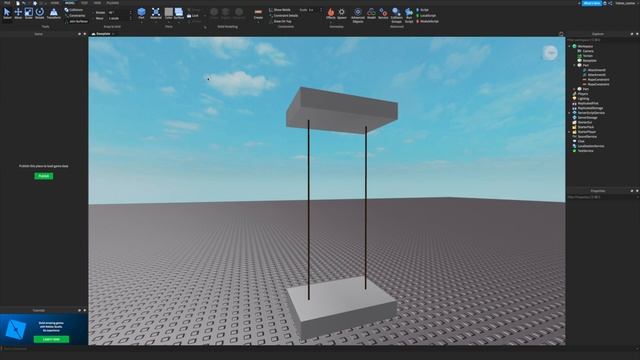Open Collision Groups editor
This screenshot has width=640, height=360.
pos(396,15)
